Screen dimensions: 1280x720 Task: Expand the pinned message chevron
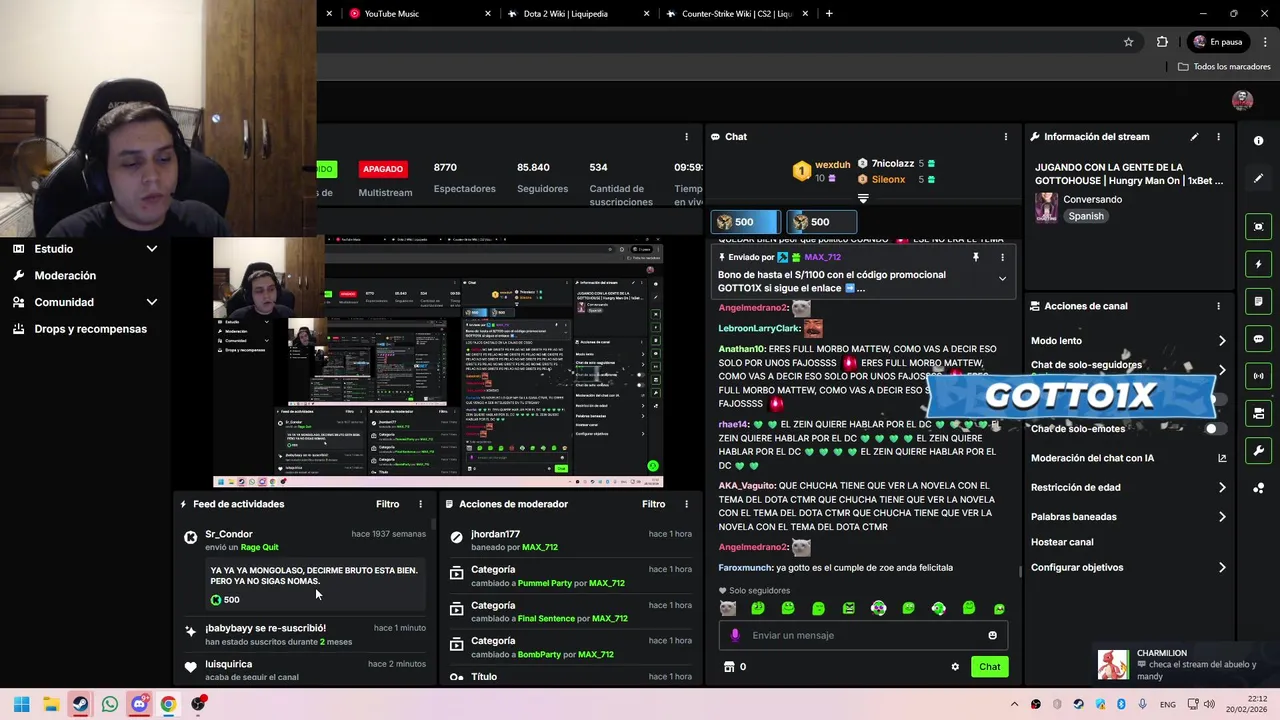coord(1002,279)
